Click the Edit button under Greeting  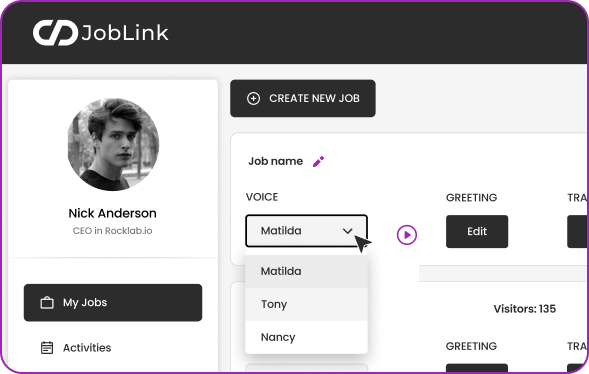pyautogui.click(x=477, y=231)
